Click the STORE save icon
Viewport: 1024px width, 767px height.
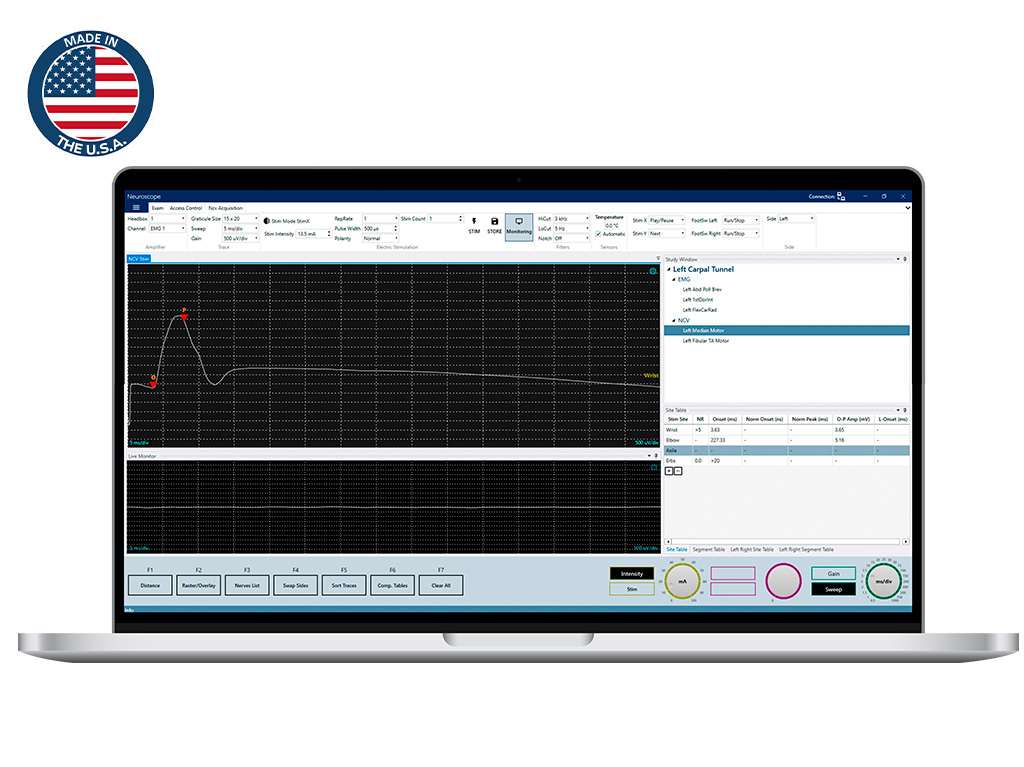tap(494, 221)
